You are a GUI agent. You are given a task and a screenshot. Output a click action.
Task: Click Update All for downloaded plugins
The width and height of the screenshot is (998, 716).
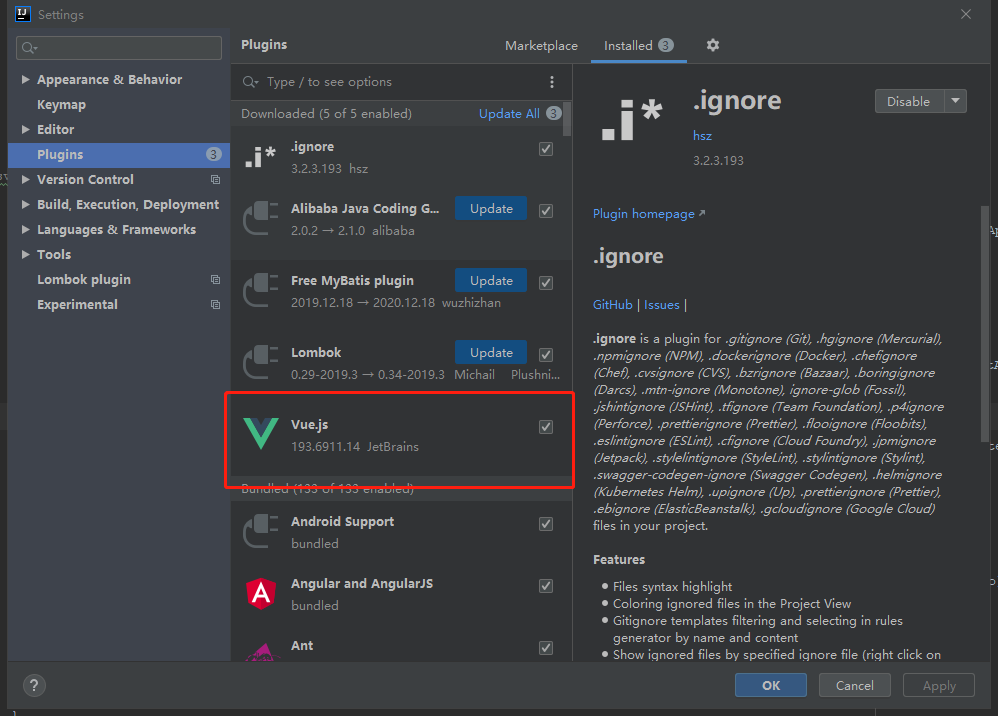pyautogui.click(x=511, y=113)
